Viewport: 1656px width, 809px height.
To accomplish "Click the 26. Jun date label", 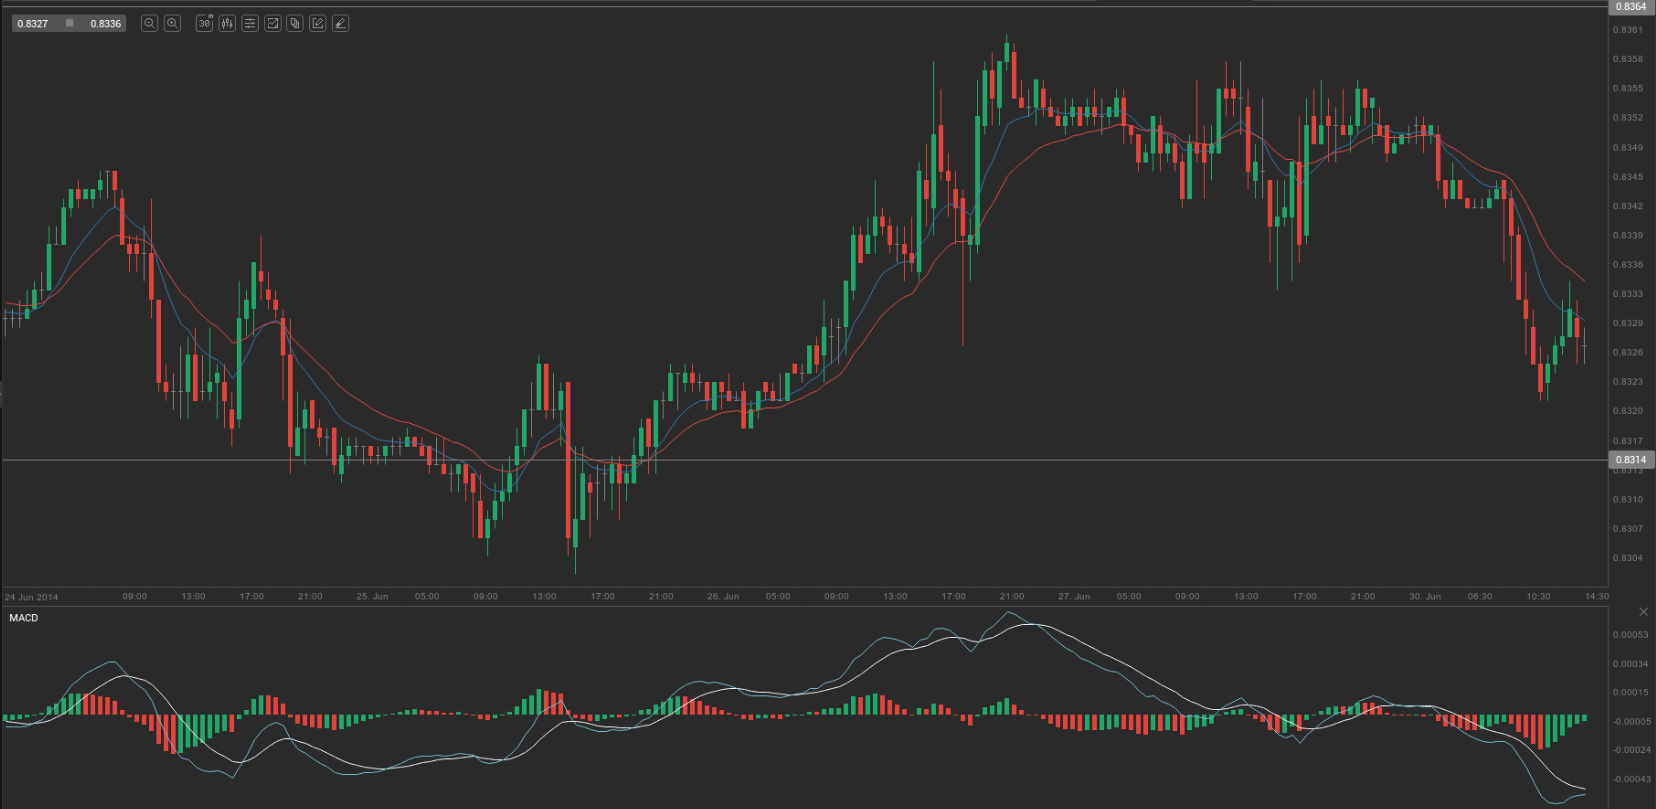I will click(723, 596).
